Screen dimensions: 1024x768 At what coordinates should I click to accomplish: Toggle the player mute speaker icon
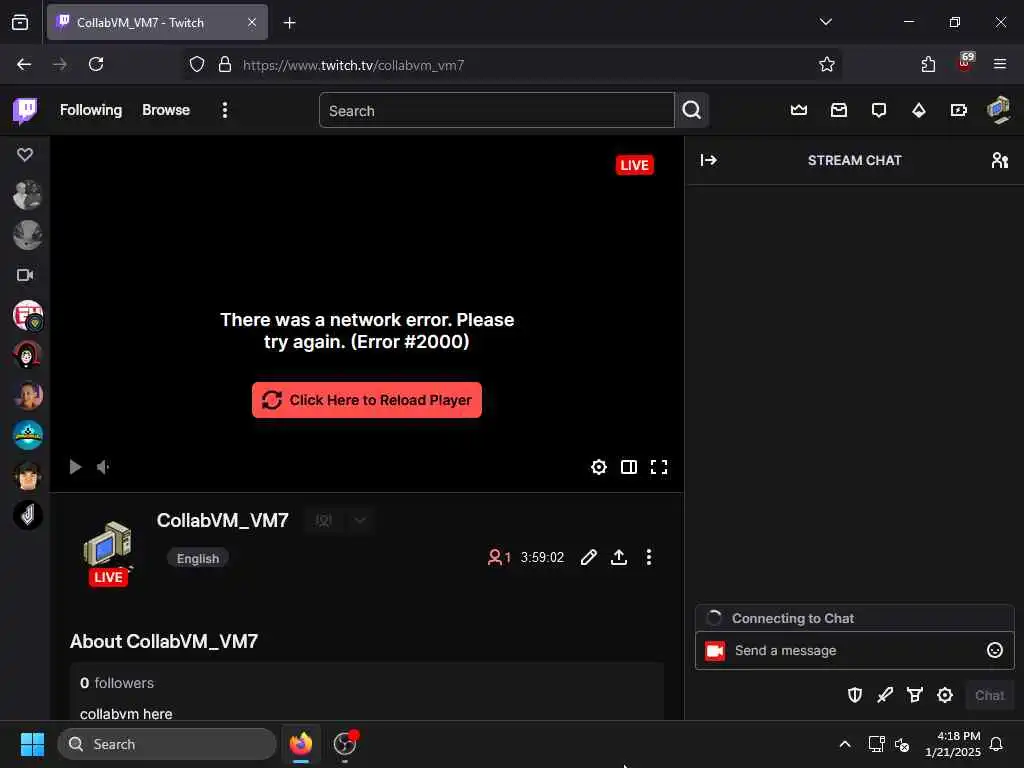103,467
